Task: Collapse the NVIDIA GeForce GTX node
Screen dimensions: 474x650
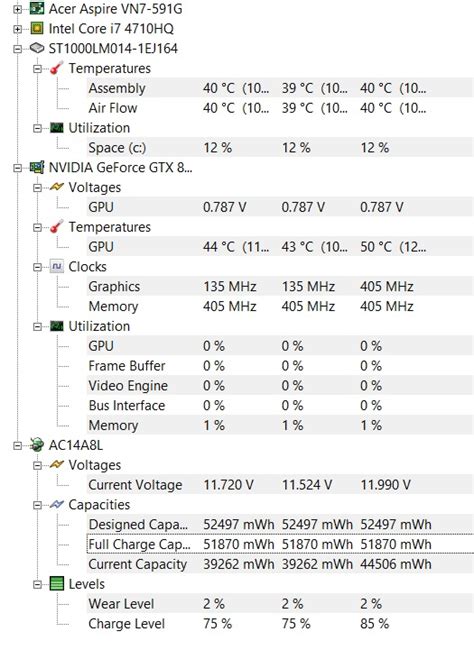Action: click(17, 168)
